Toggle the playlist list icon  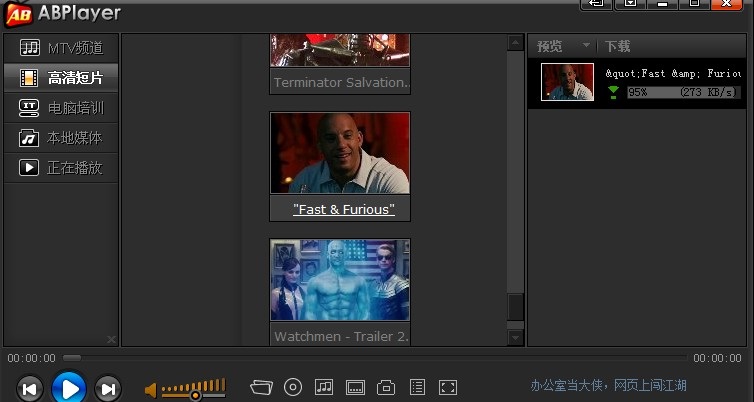pyautogui.click(x=417, y=387)
